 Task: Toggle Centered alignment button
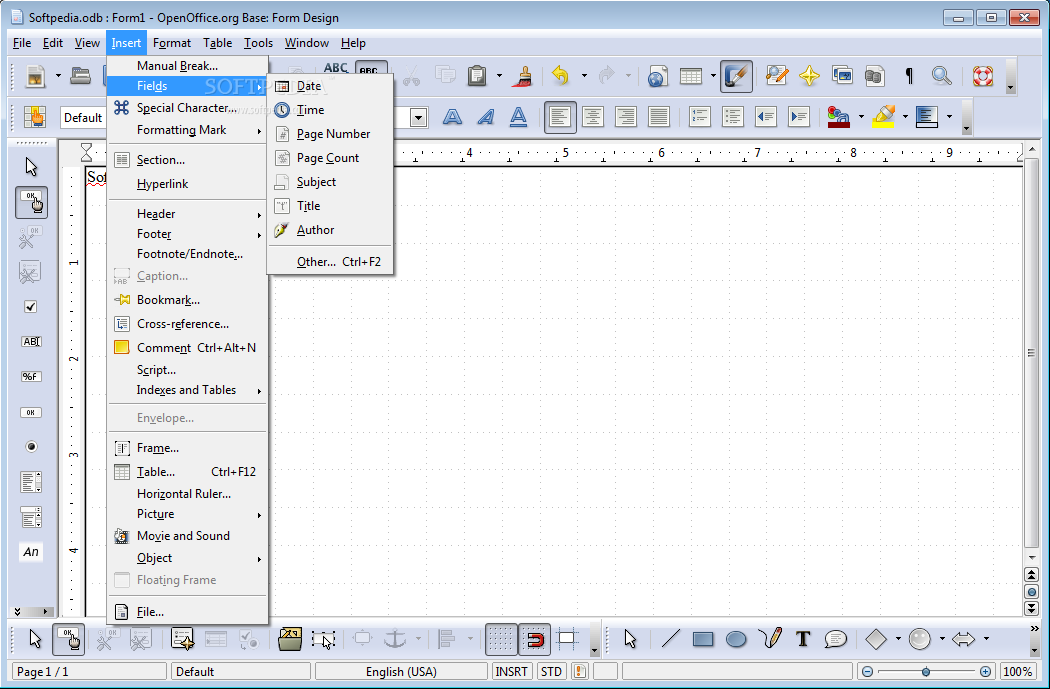point(593,117)
